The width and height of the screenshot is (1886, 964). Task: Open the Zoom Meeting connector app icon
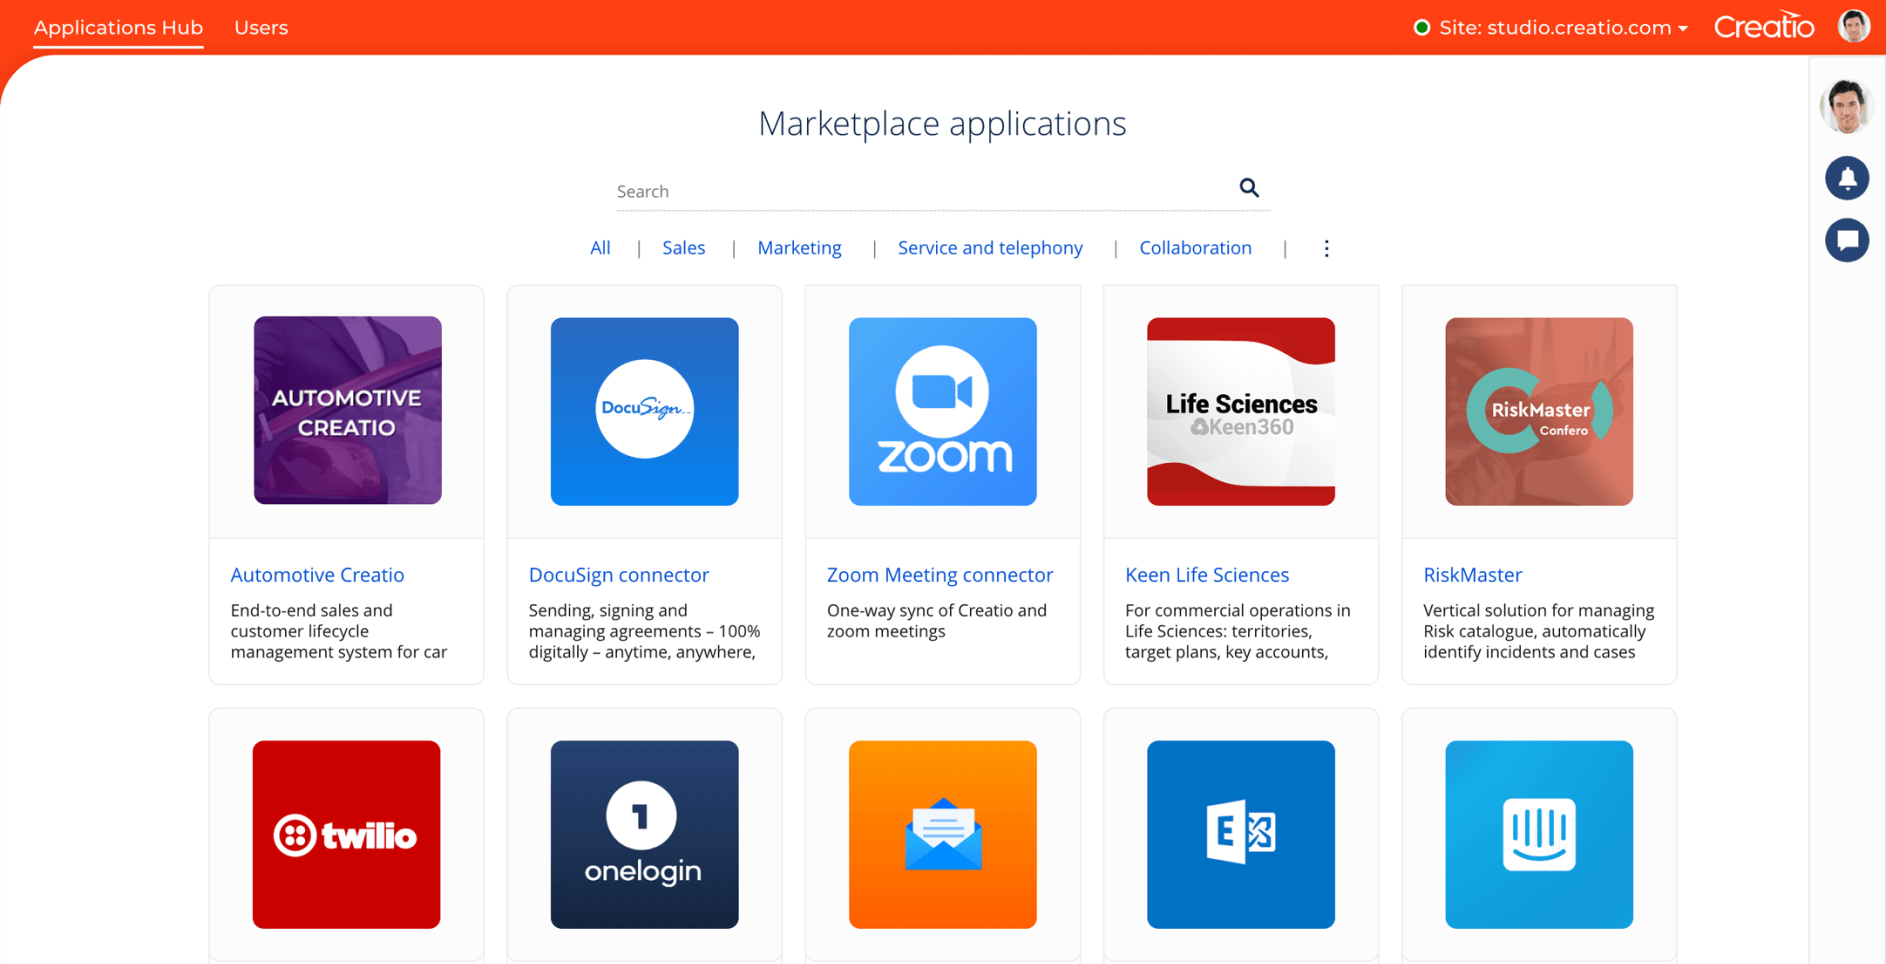coord(941,411)
